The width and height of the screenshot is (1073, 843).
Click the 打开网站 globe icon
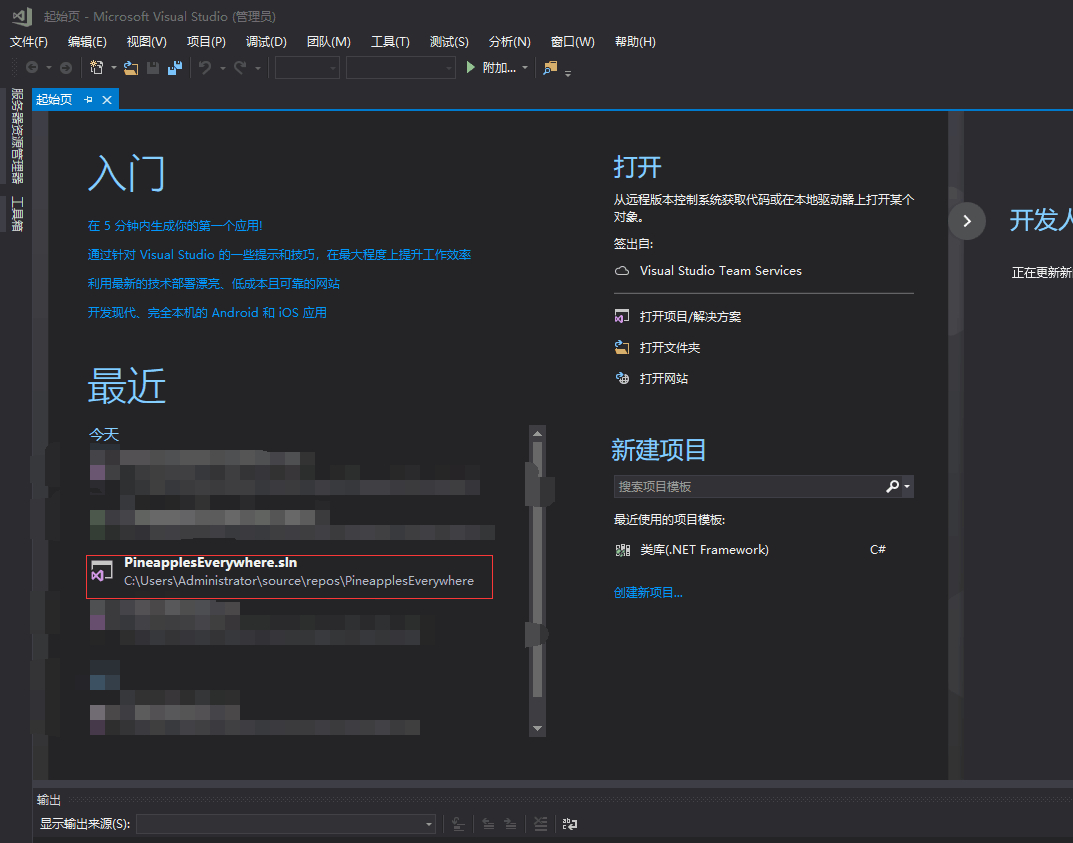coord(622,378)
